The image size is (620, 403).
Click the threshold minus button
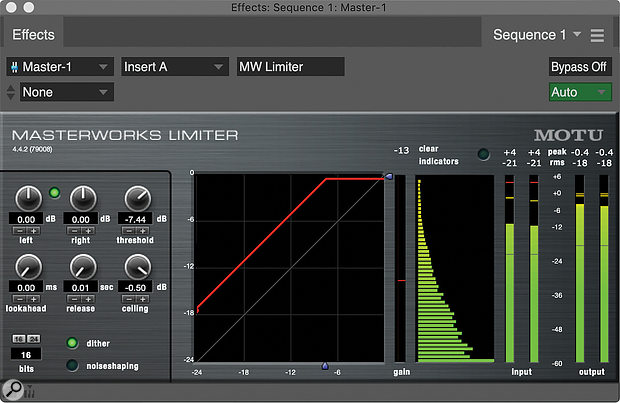coord(129,231)
